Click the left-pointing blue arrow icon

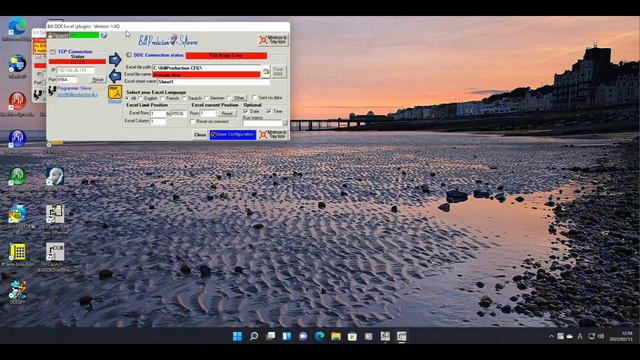[115, 76]
